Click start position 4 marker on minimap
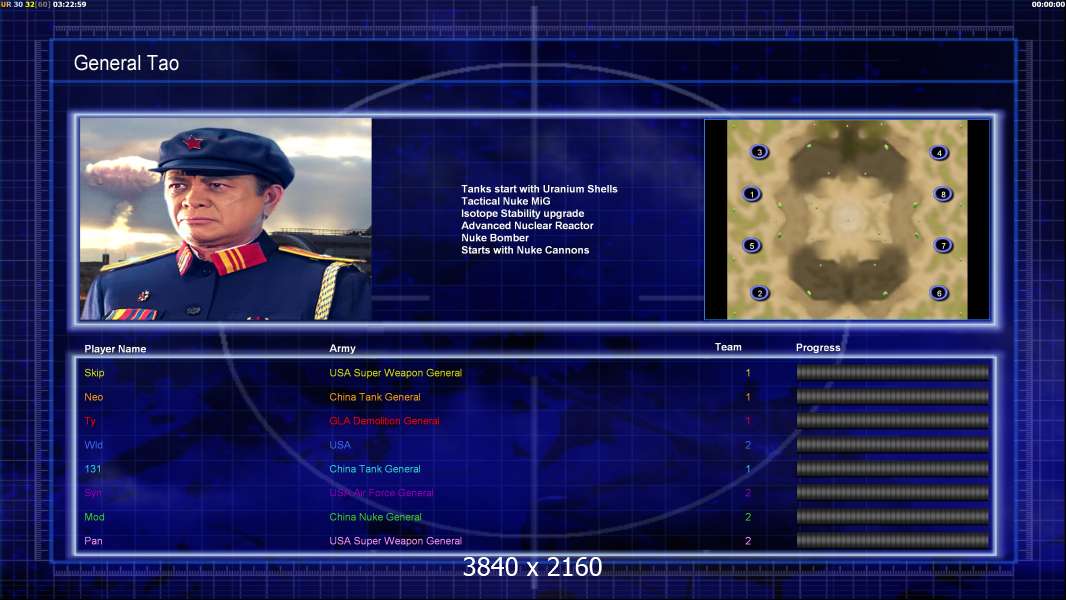This screenshot has height=600, width=1066. 939,153
